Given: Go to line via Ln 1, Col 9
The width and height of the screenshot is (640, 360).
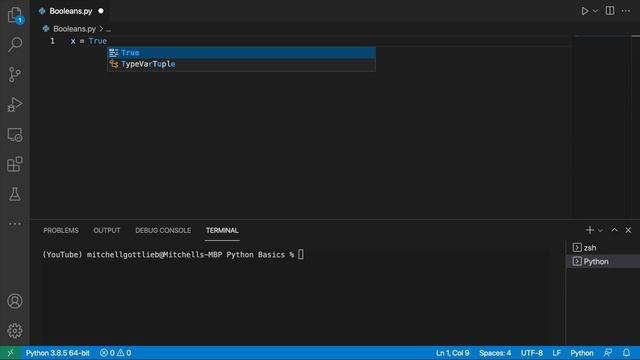Looking at the screenshot, I should pyautogui.click(x=452, y=353).
